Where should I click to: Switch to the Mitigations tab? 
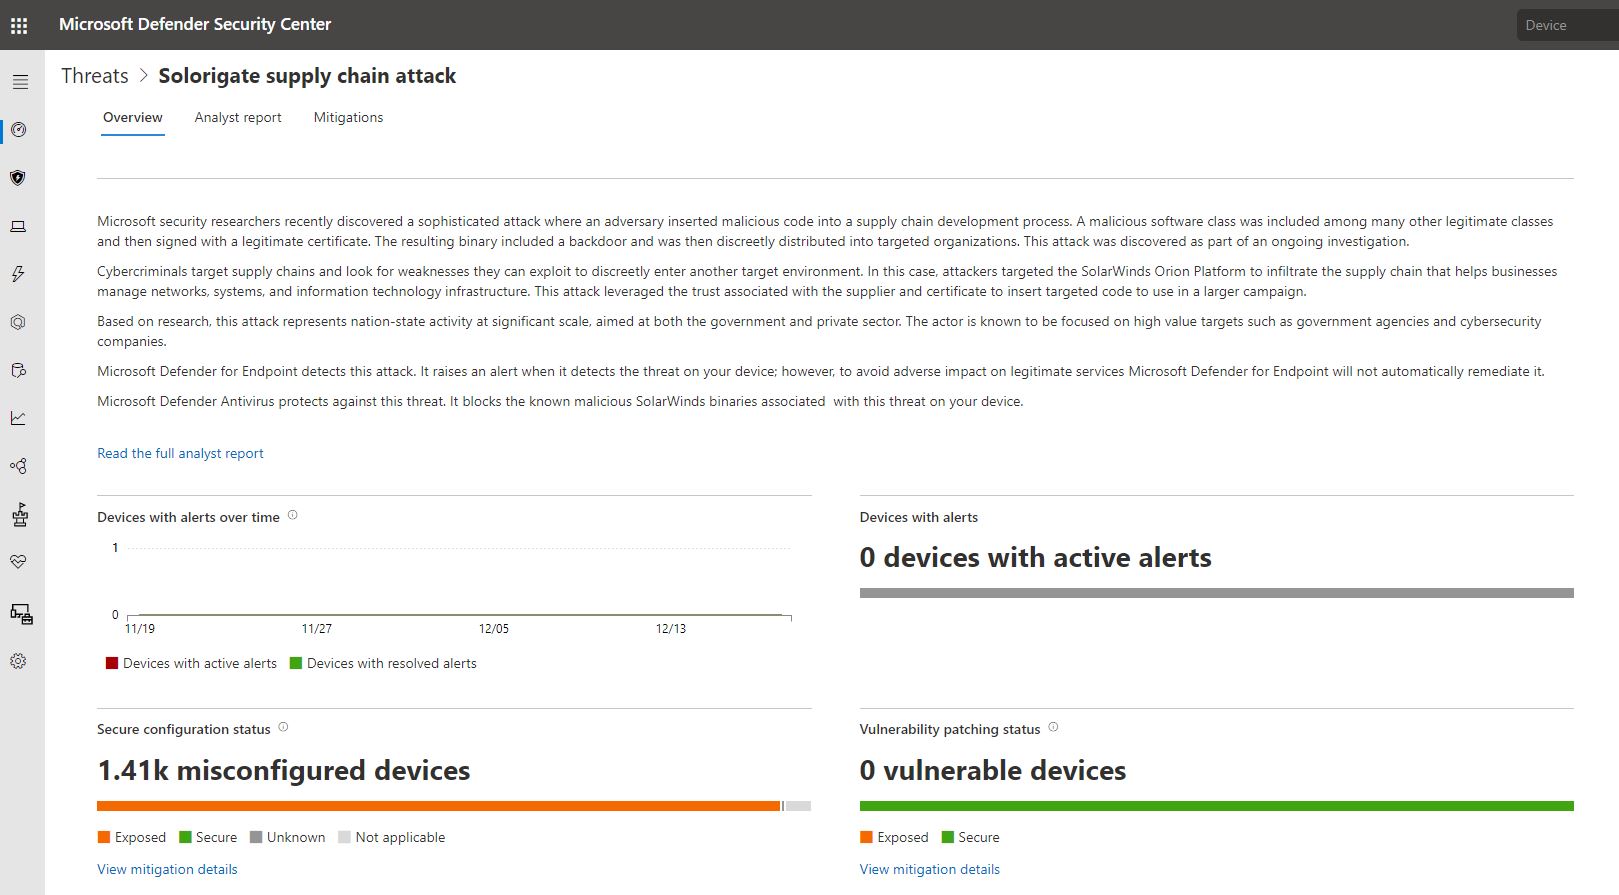(348, 117)
